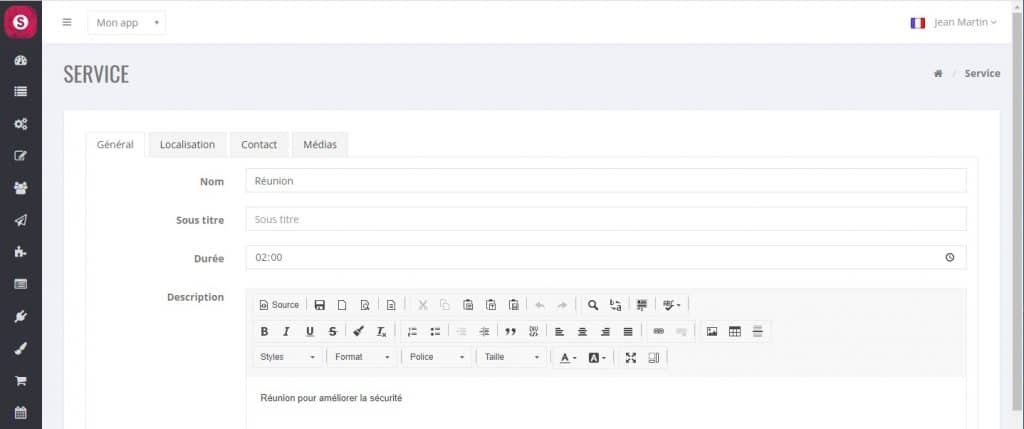Click the Remove Format icon

coord(381,332)
